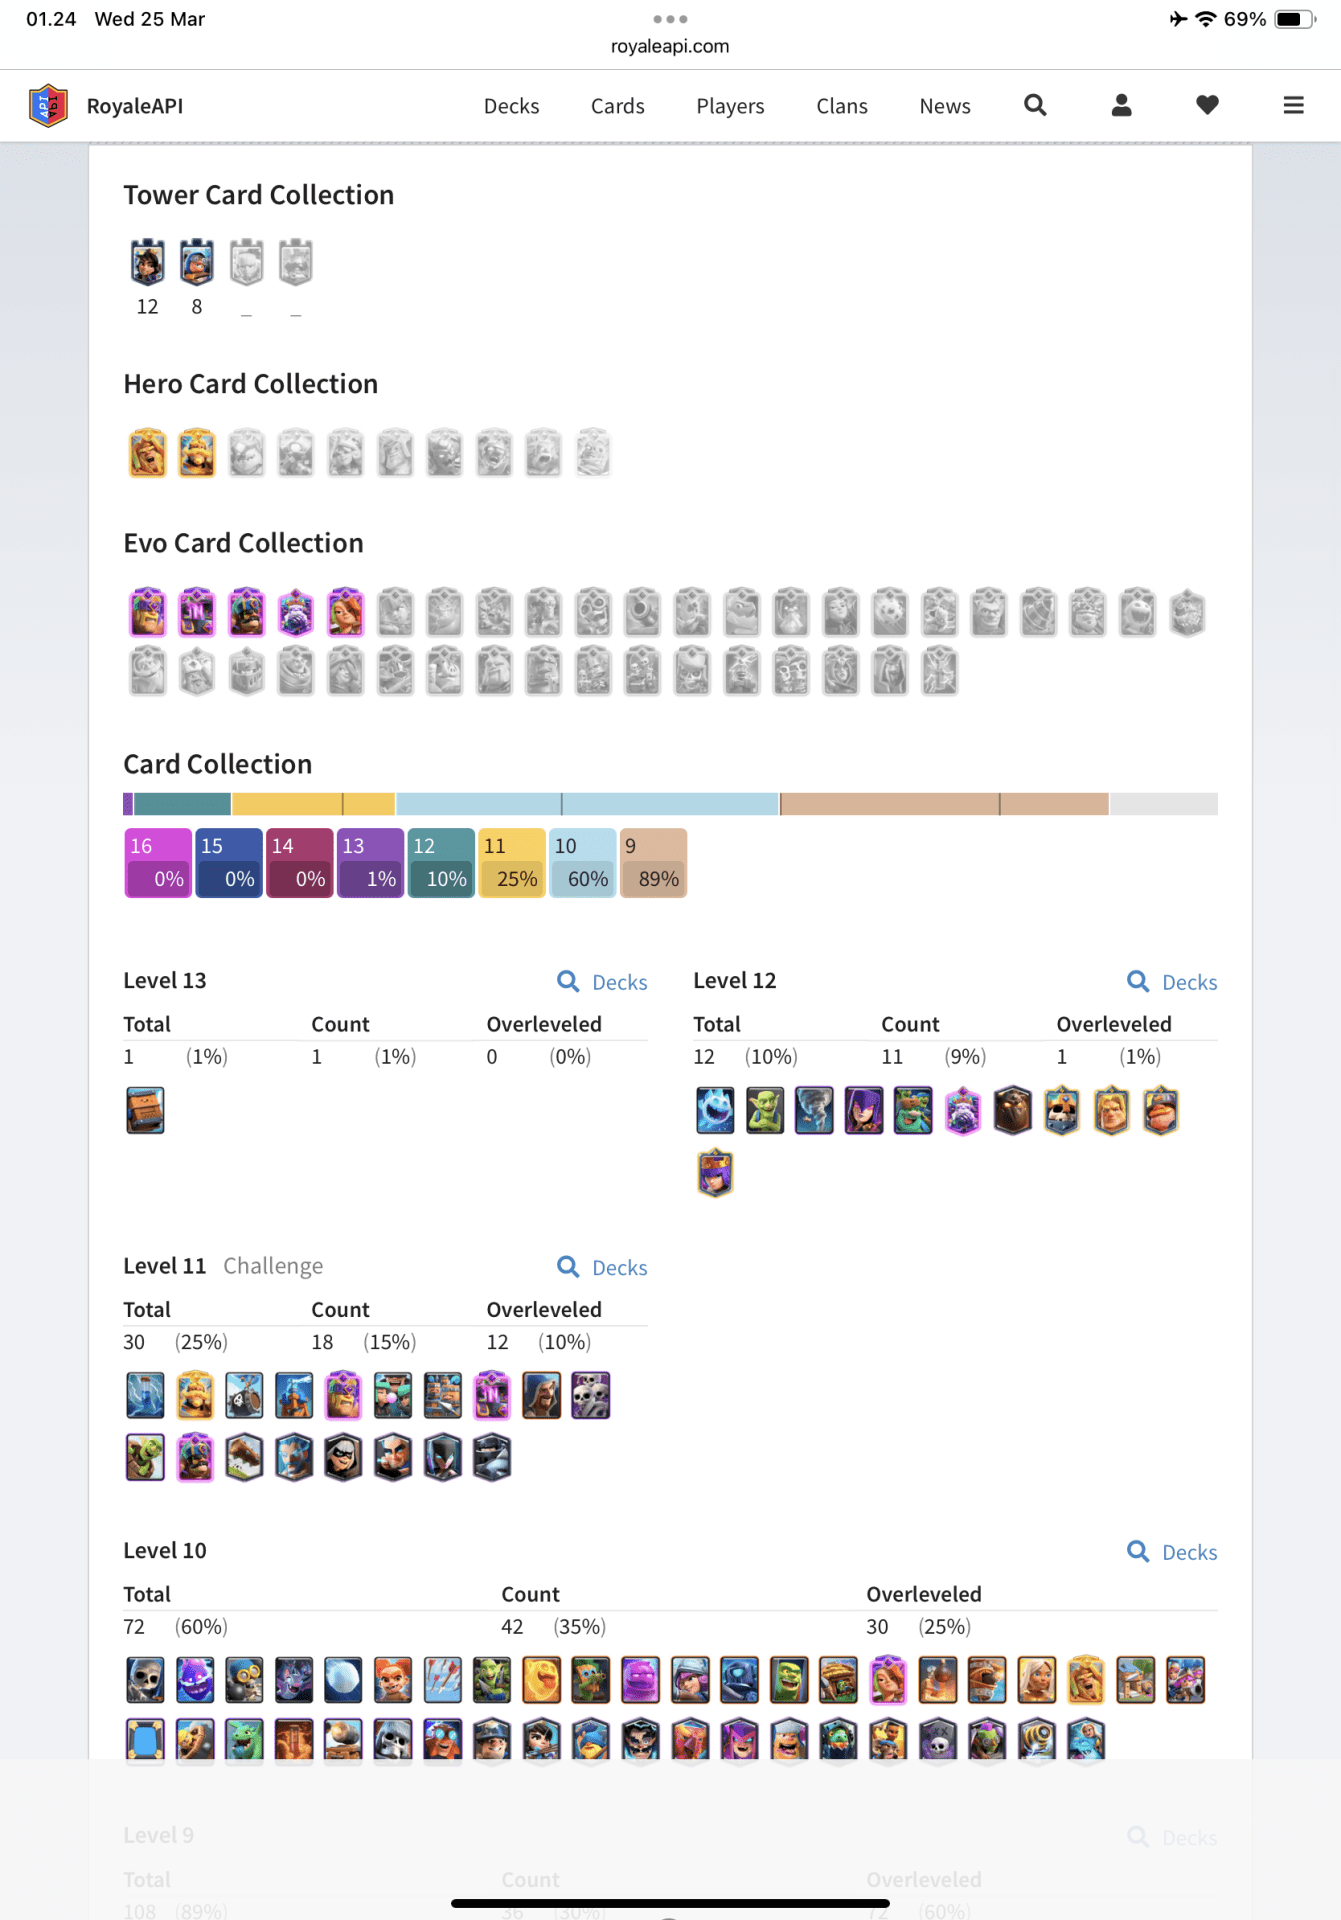Click the Mirror card icon
This screenshot has width=1341, height=1920.
[145, 1740]
